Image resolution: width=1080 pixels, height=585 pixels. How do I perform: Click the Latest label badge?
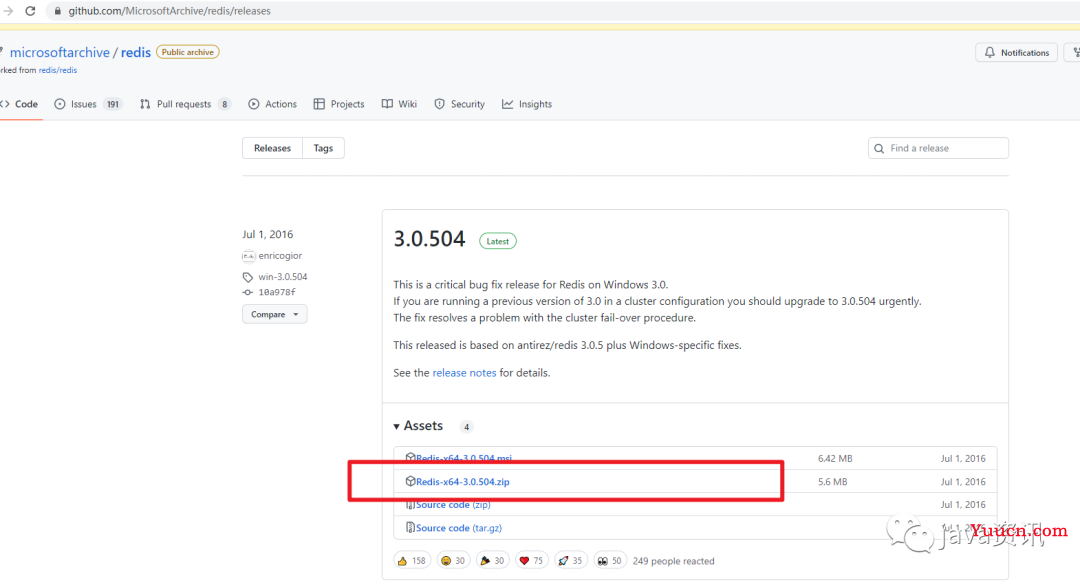coord(497,241)
